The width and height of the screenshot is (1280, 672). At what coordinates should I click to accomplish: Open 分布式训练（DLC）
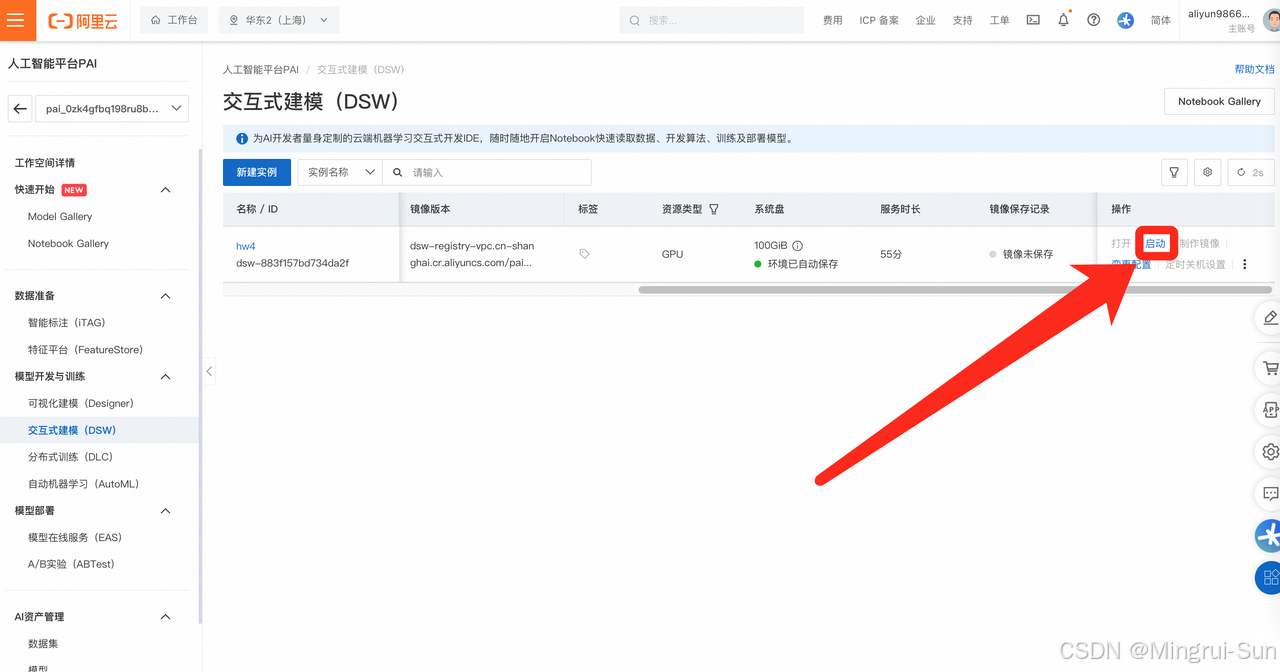coord(70,457)
